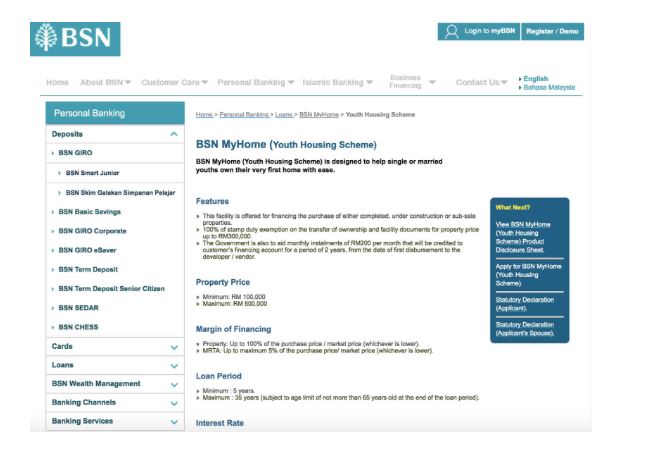Viewport: 669px width, 449px height.
Task: Click the BSN logo
Action: 75,38
